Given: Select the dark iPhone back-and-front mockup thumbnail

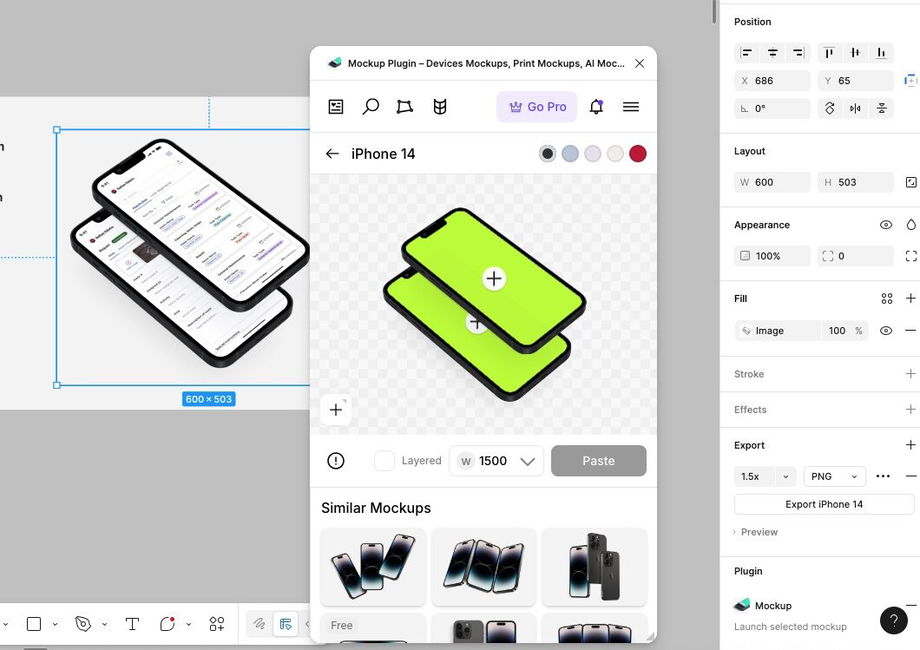Looking at the screenshot, I should click(x=594, y=566).
